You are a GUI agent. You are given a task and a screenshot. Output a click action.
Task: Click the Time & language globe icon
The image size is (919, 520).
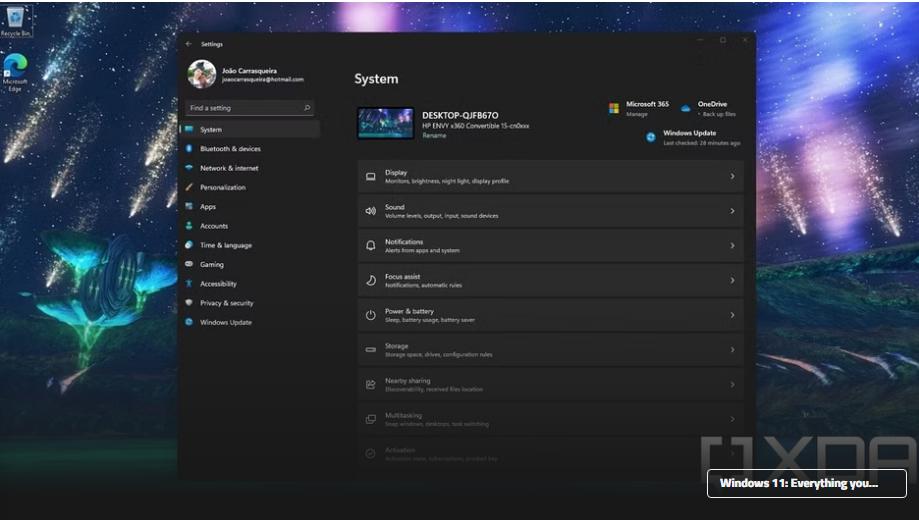[x=189, y=245]
